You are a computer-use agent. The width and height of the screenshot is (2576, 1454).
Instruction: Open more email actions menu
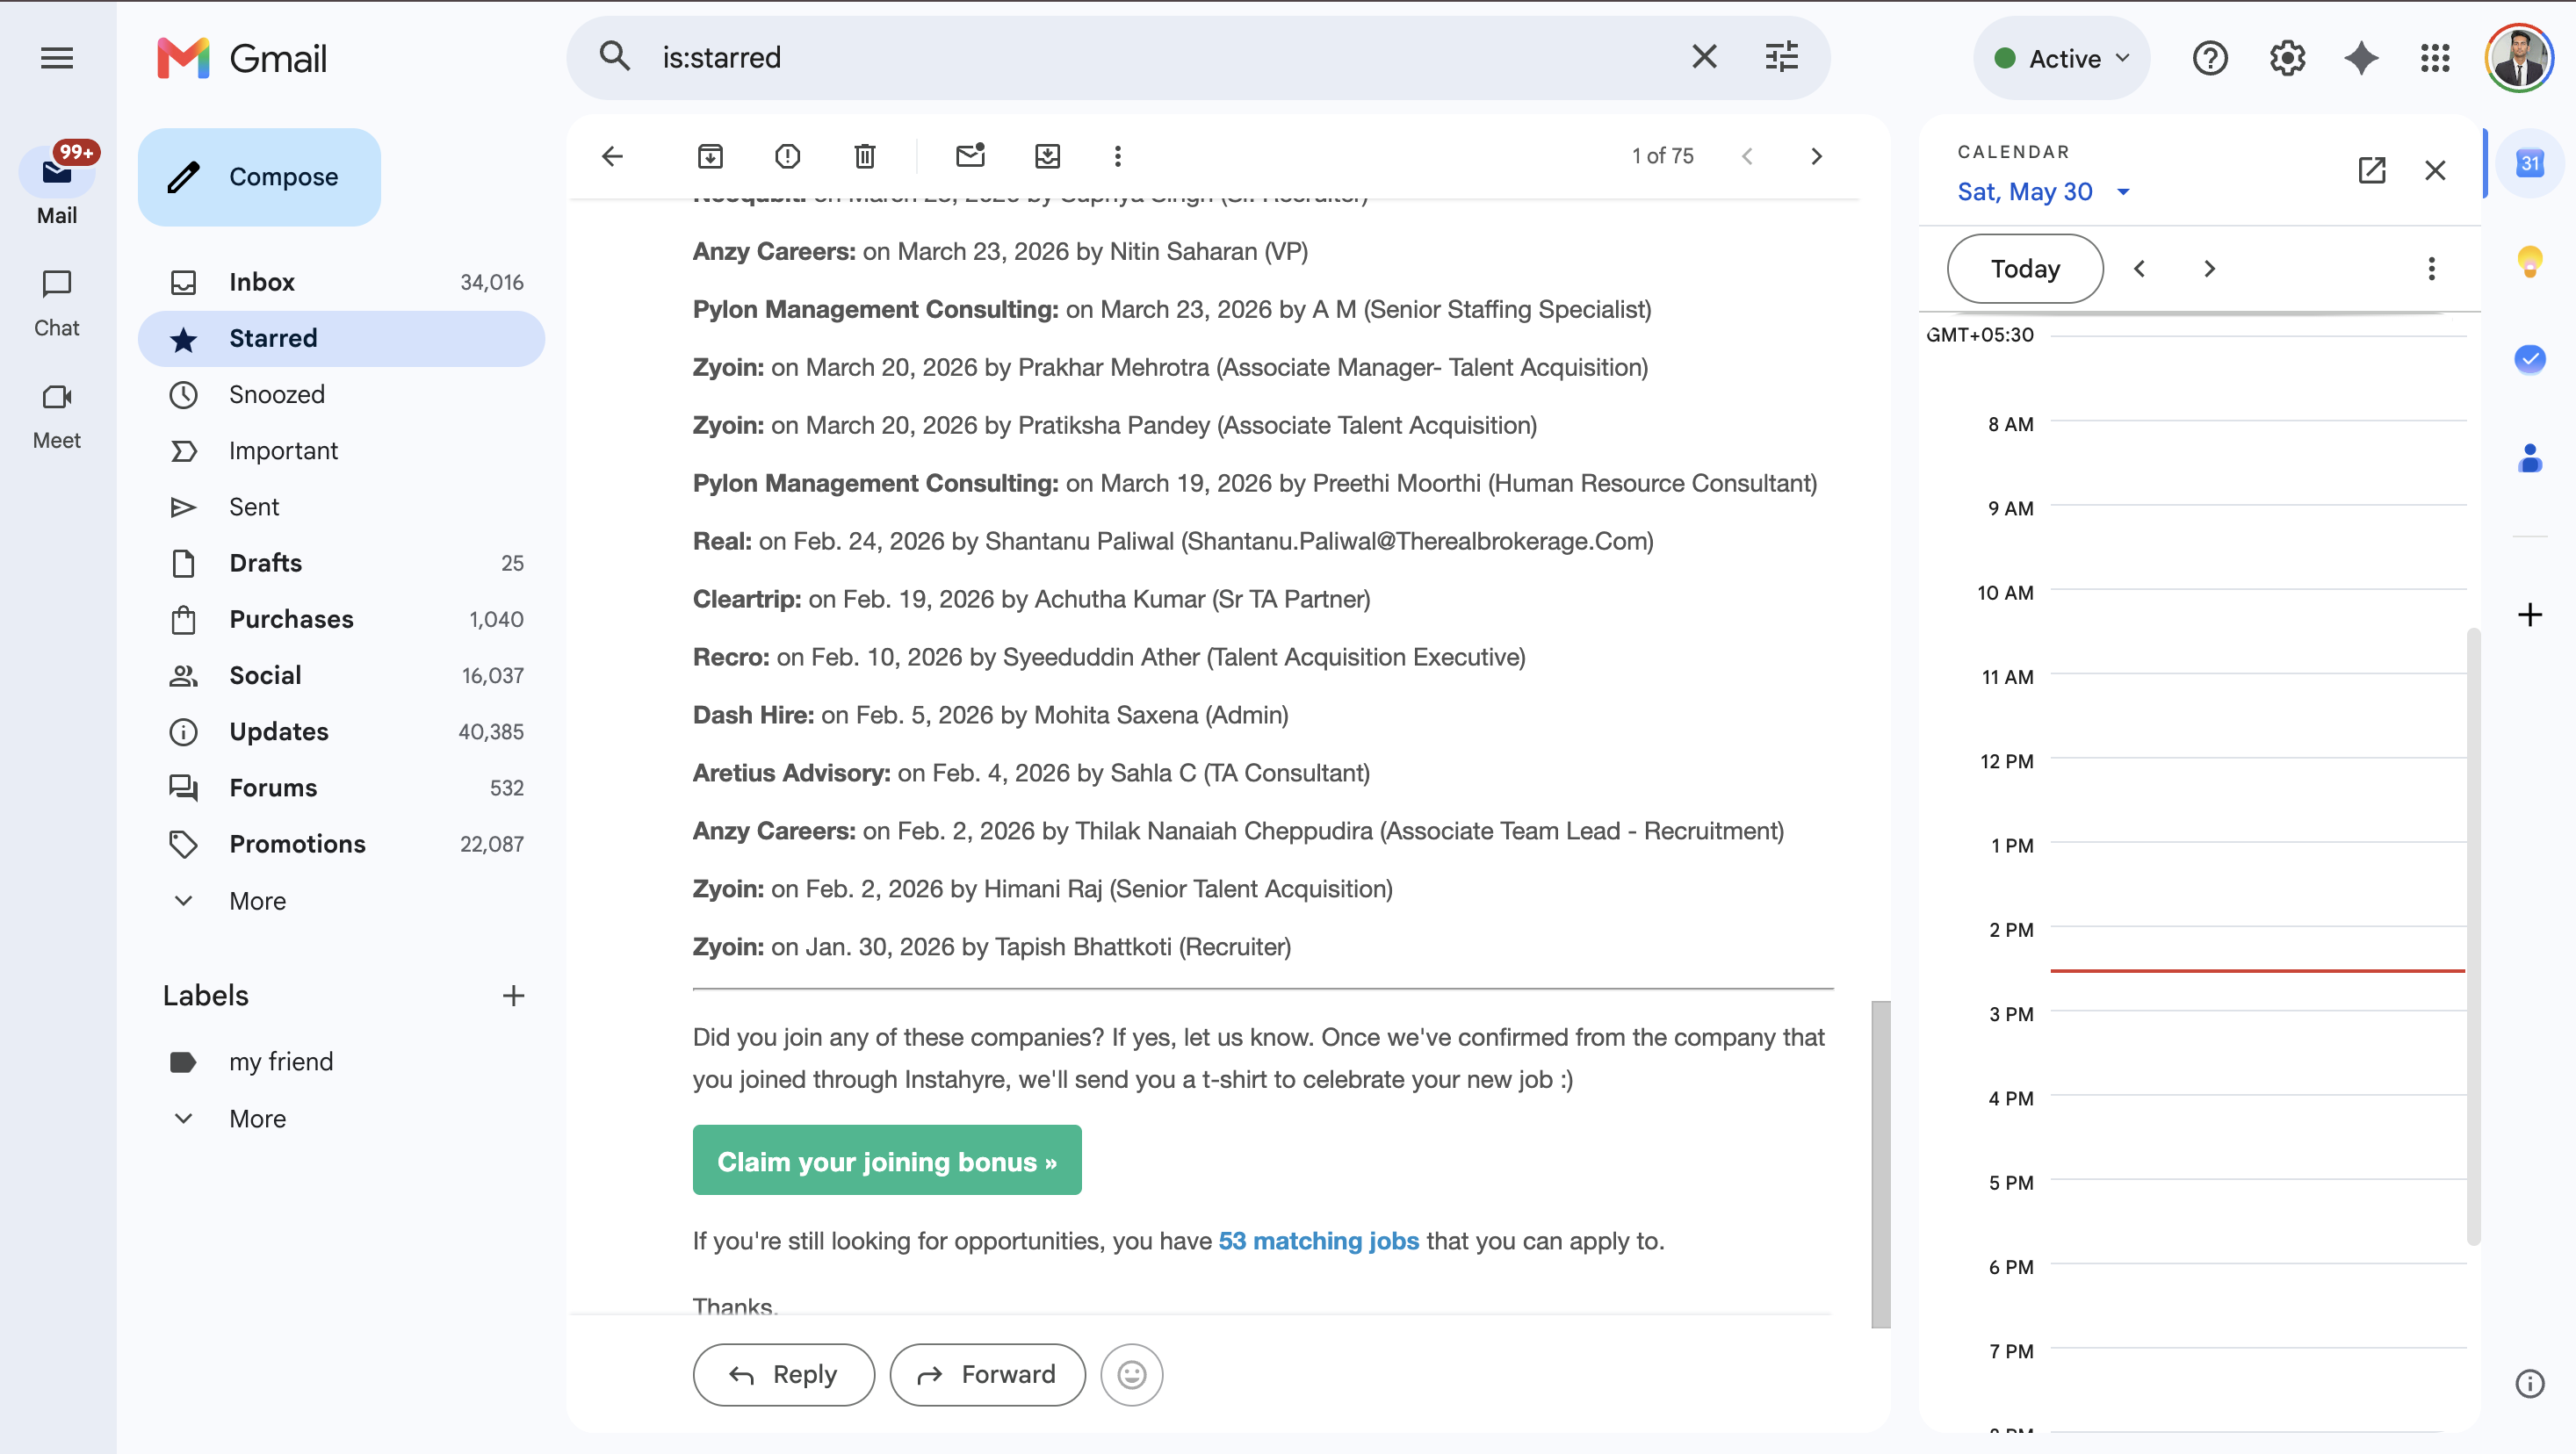(x=1118, y=156)
